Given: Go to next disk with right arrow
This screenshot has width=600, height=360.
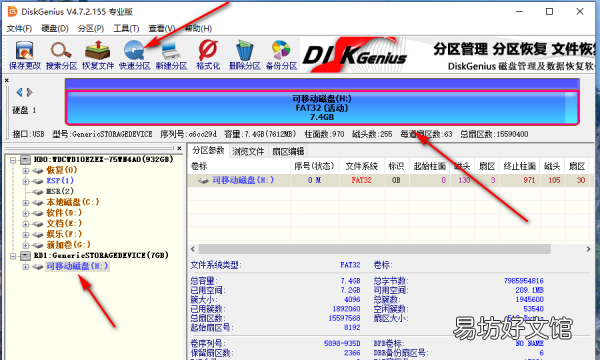Looking at the screenshot, I should click(29, 92).
